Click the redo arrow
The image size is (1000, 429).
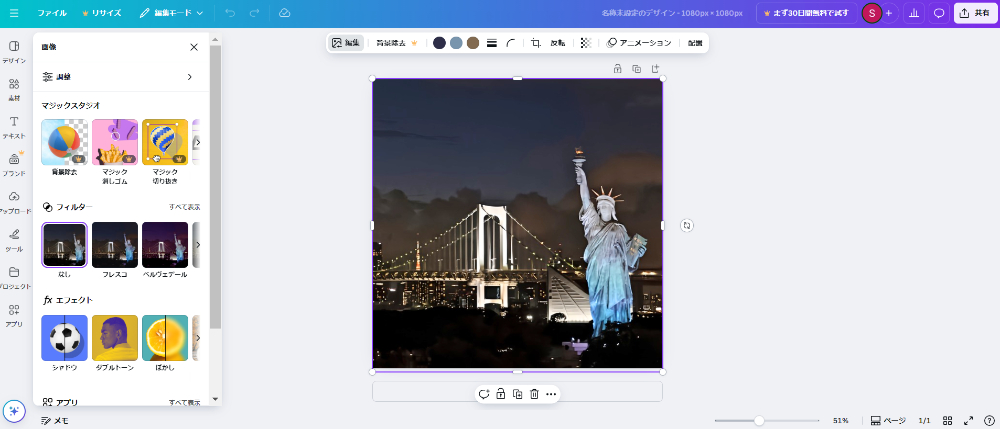254,13
